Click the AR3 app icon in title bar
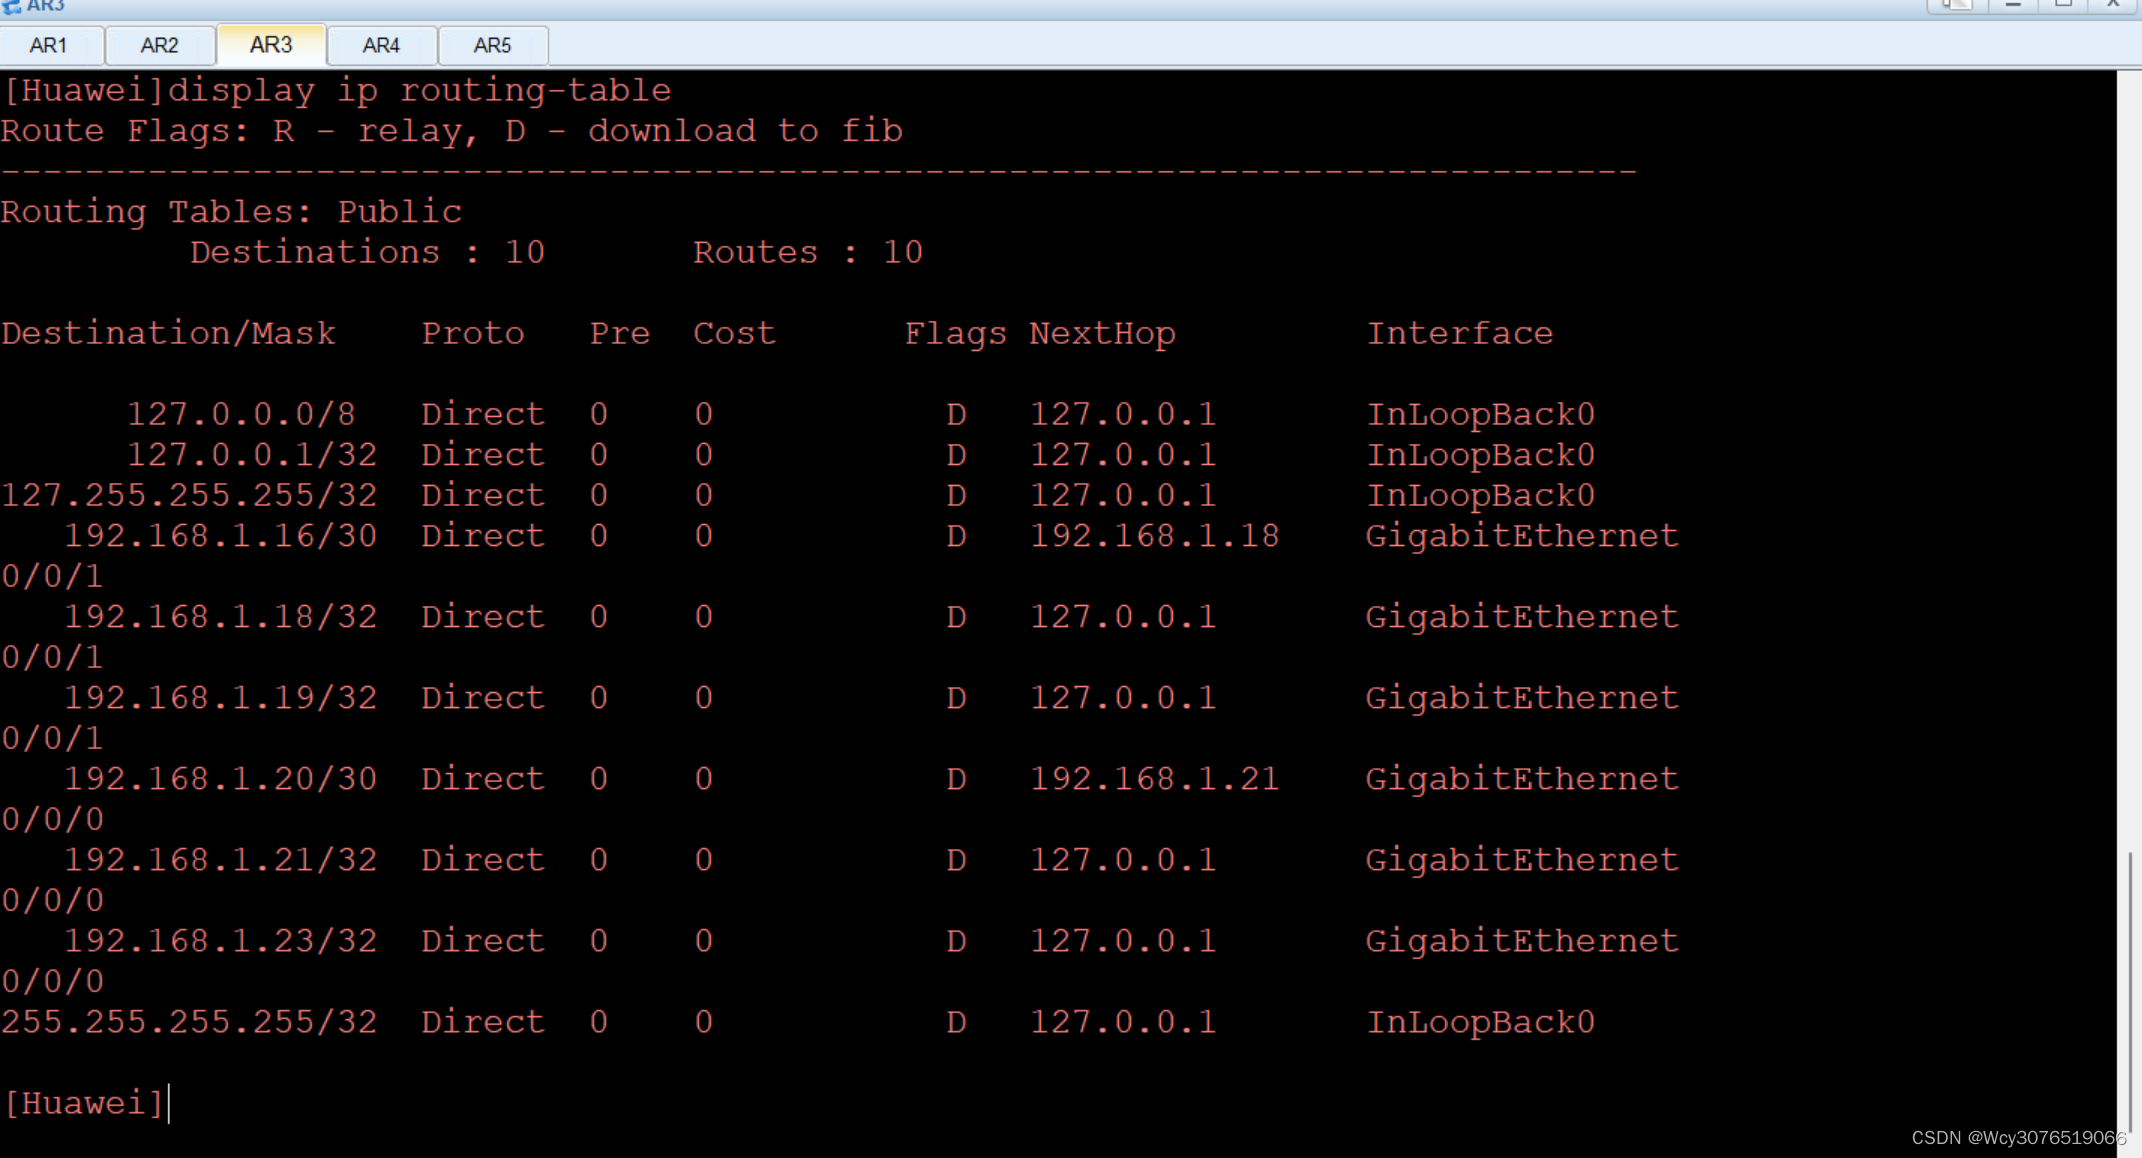The image size is (2142, 1158). (11, 6)
